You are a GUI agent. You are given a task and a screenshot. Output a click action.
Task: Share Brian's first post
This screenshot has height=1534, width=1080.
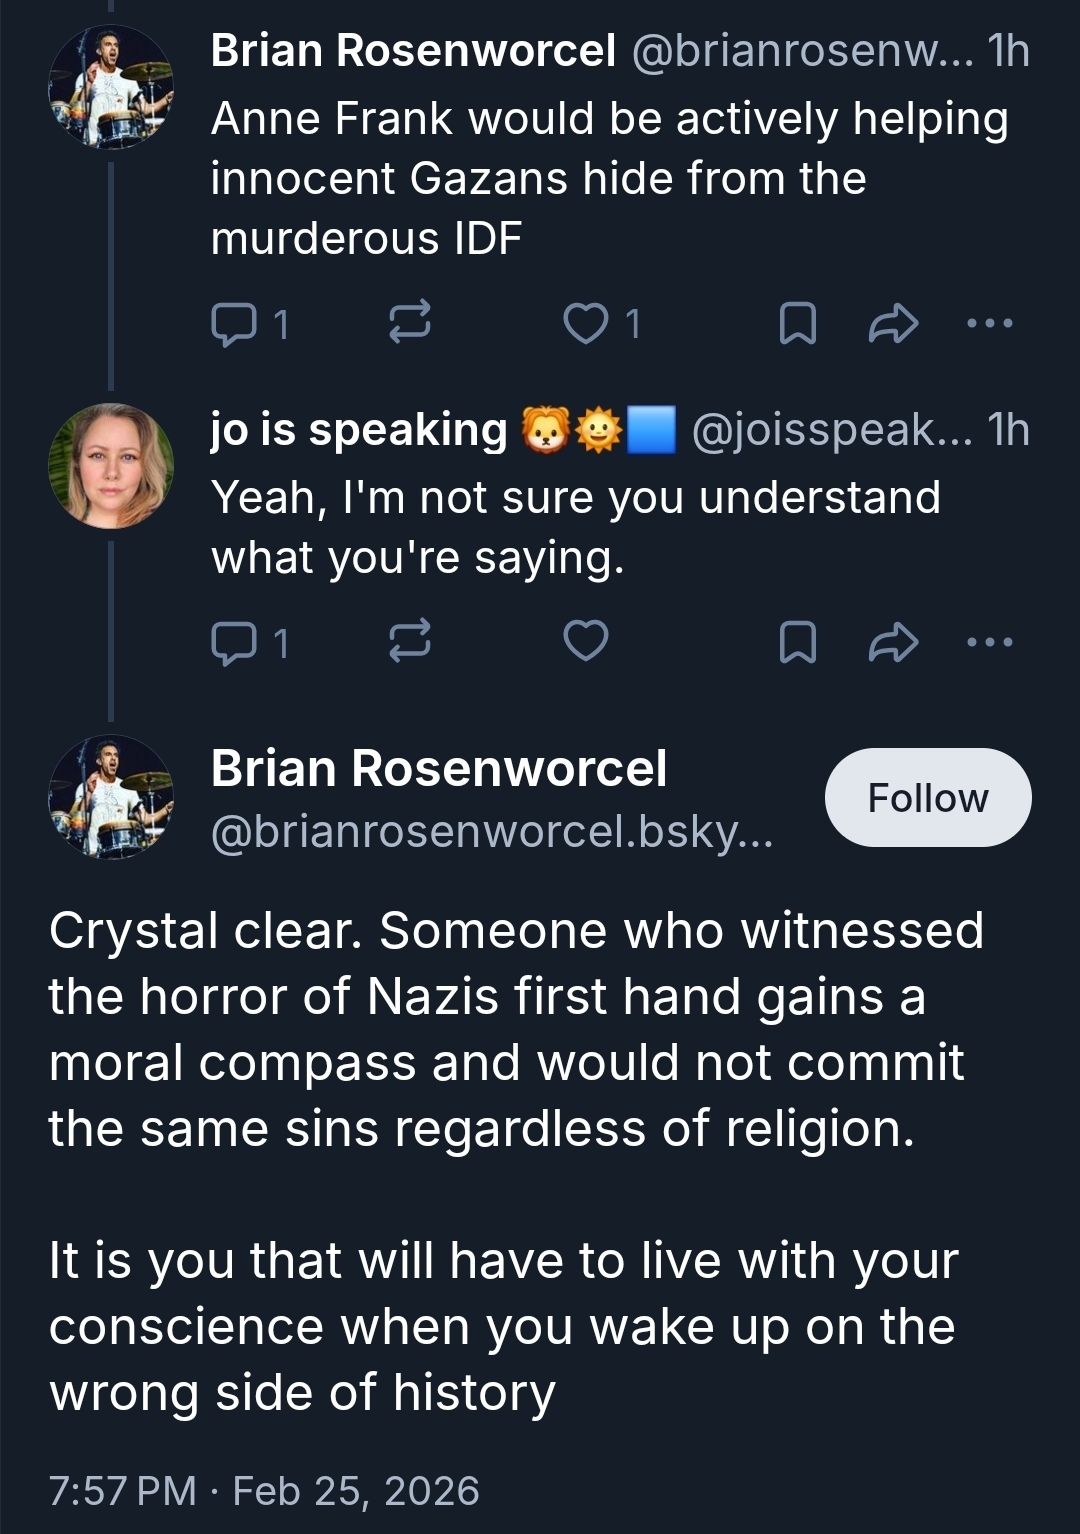(893, 323)
